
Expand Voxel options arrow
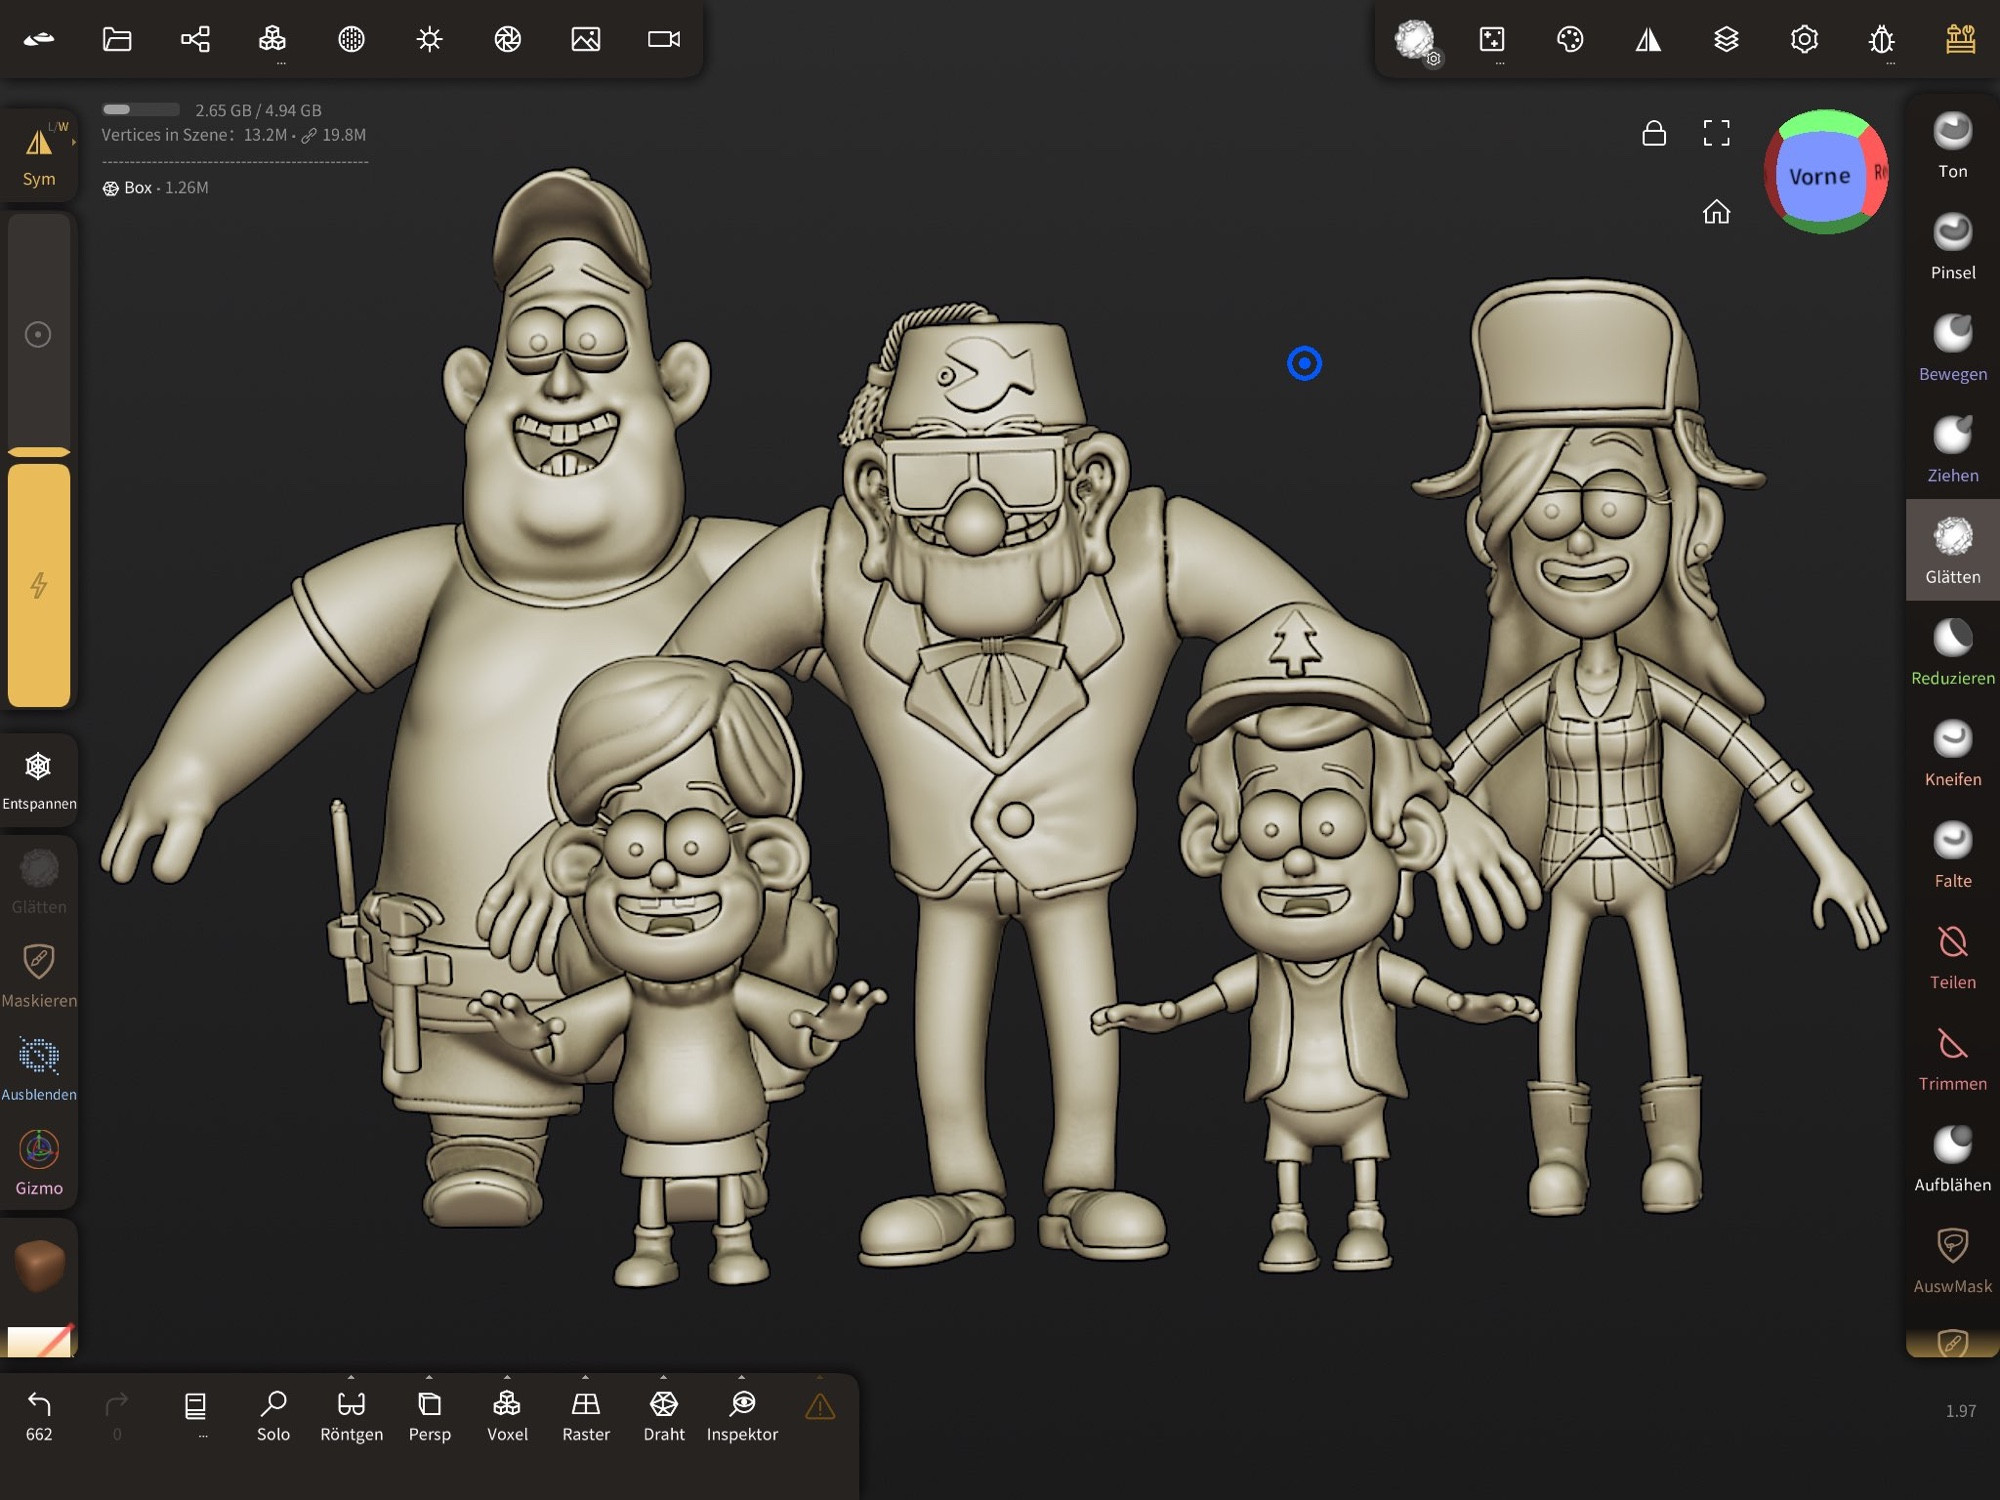(507, 1377)
